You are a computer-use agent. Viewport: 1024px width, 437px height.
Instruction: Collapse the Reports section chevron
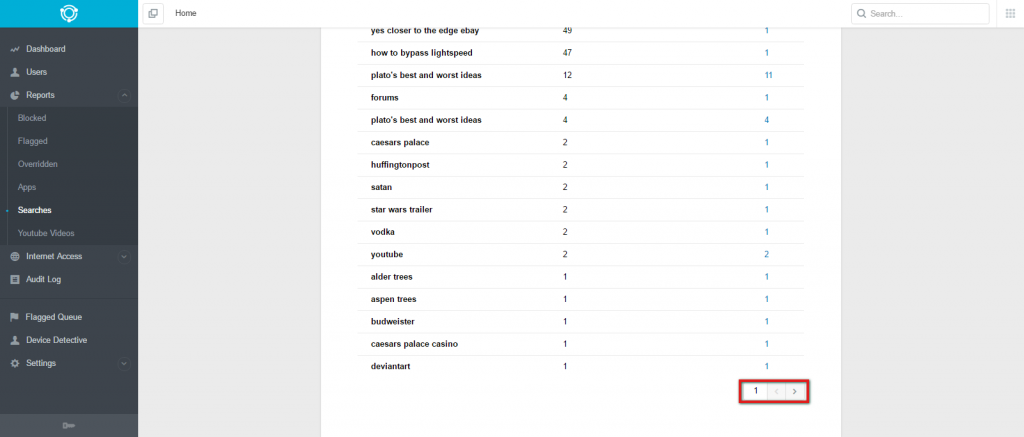123,95
